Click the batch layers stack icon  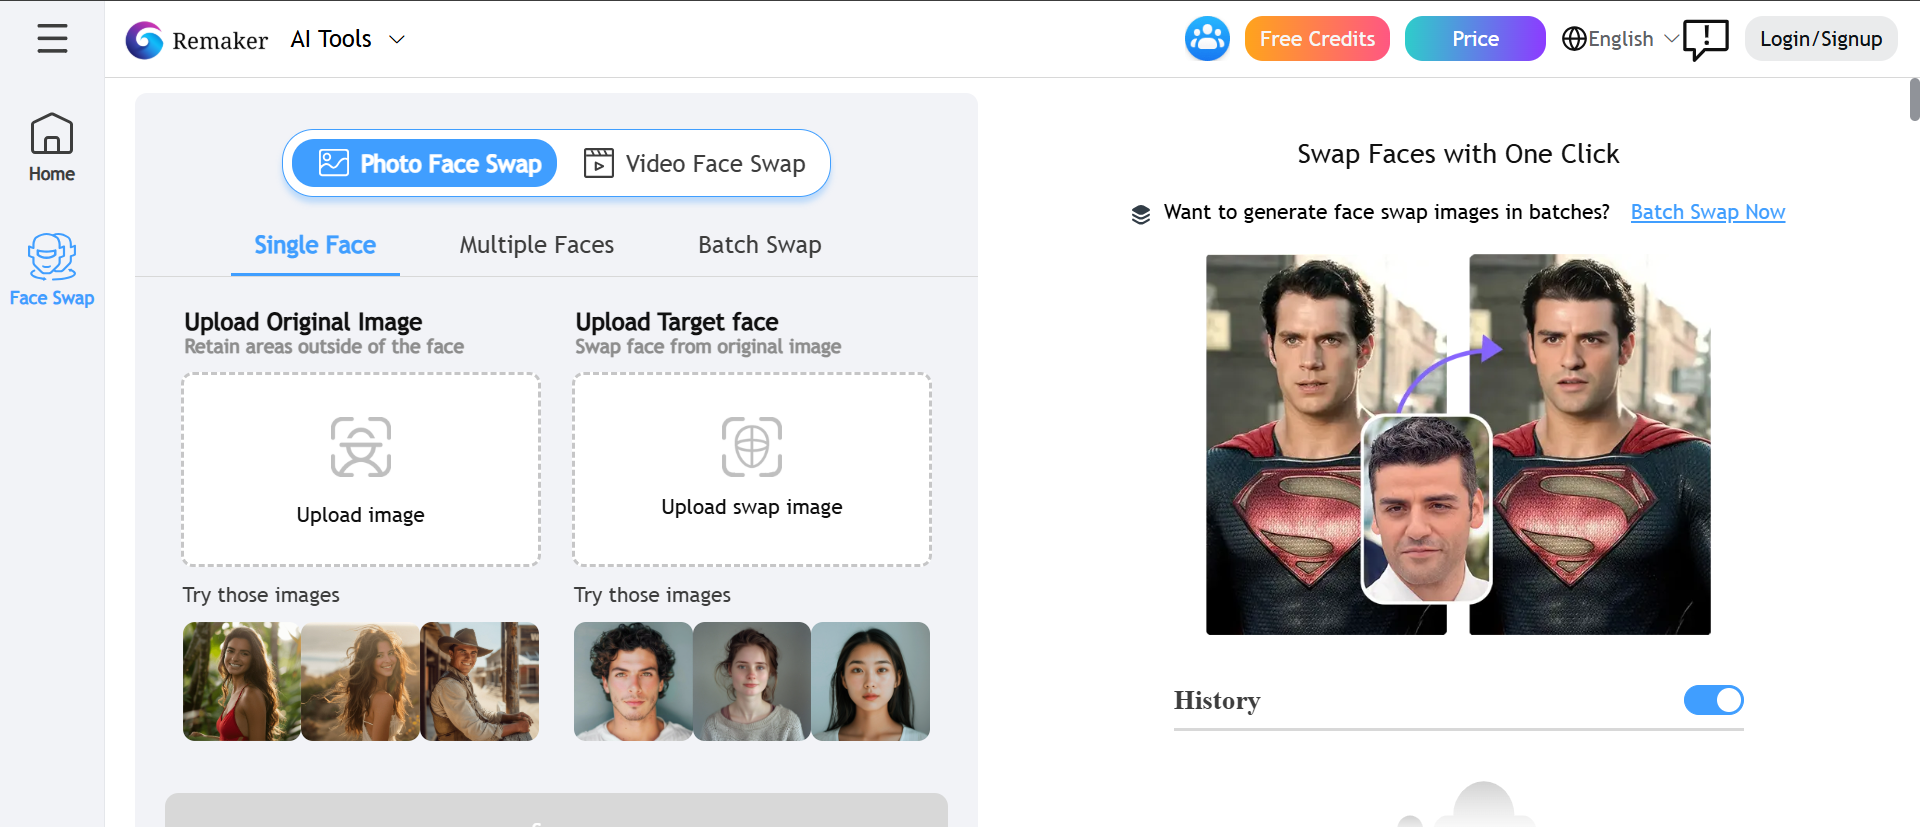point(1141,214)
